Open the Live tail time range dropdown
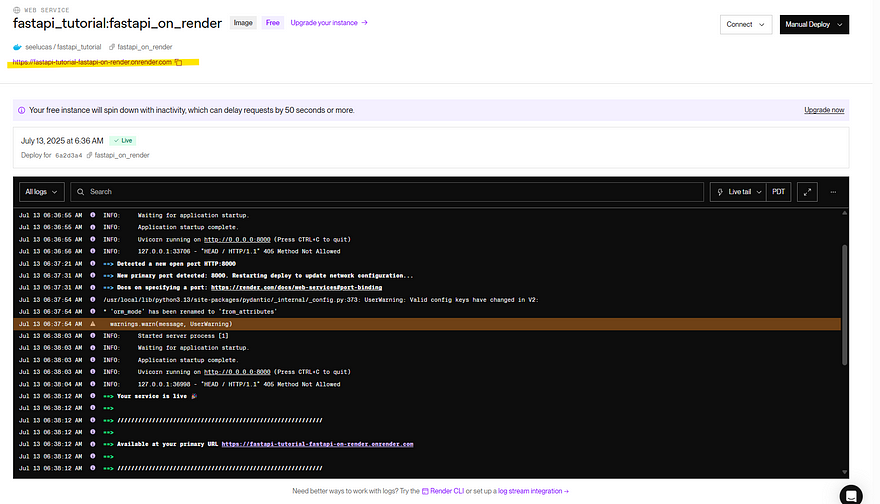 click(x=738, y=192)
